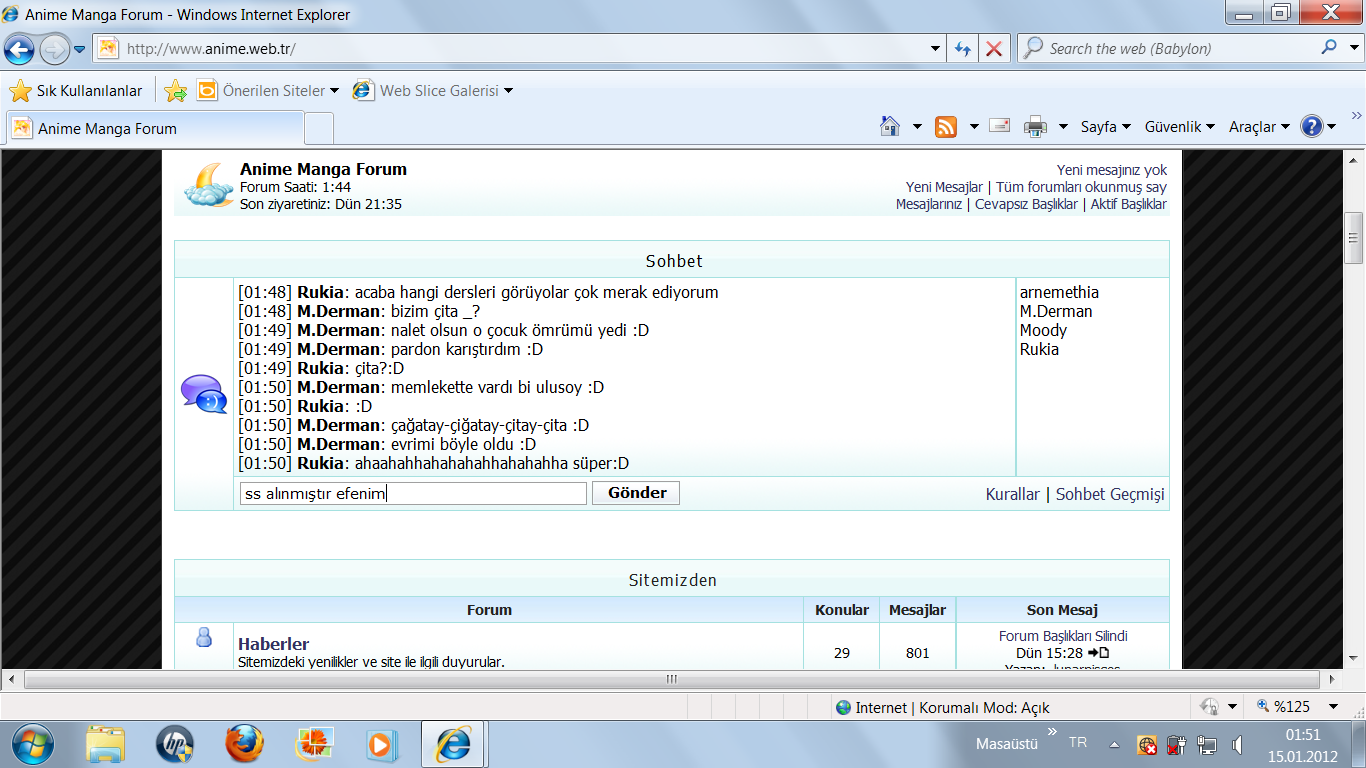Expand the address bar history dropdown

(935, 48)
